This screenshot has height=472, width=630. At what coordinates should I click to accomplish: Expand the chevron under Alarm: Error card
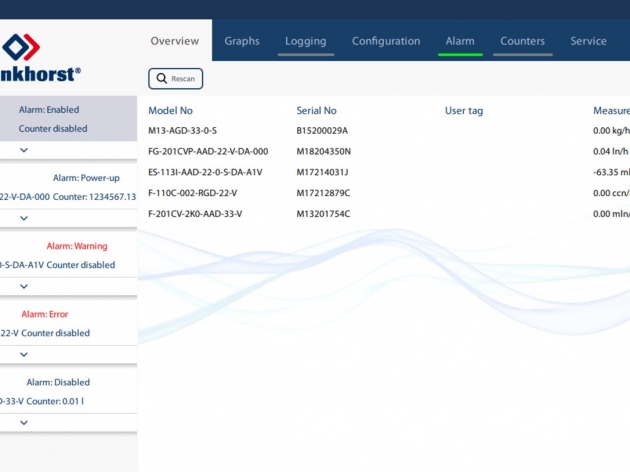click(24, 354)
